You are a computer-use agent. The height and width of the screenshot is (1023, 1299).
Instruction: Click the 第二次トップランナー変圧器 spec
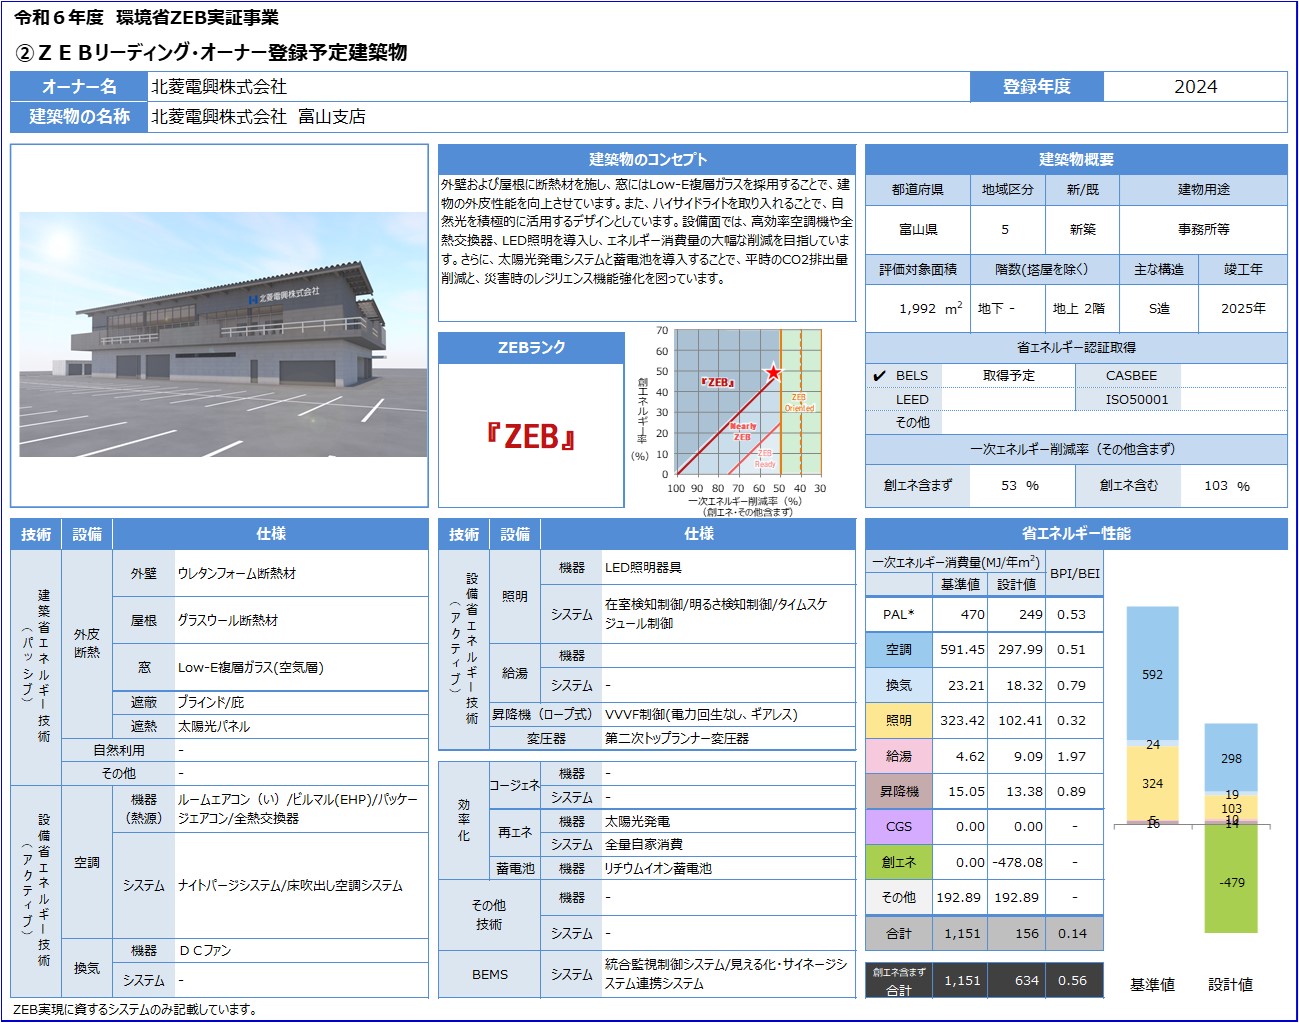pos(676,739)
